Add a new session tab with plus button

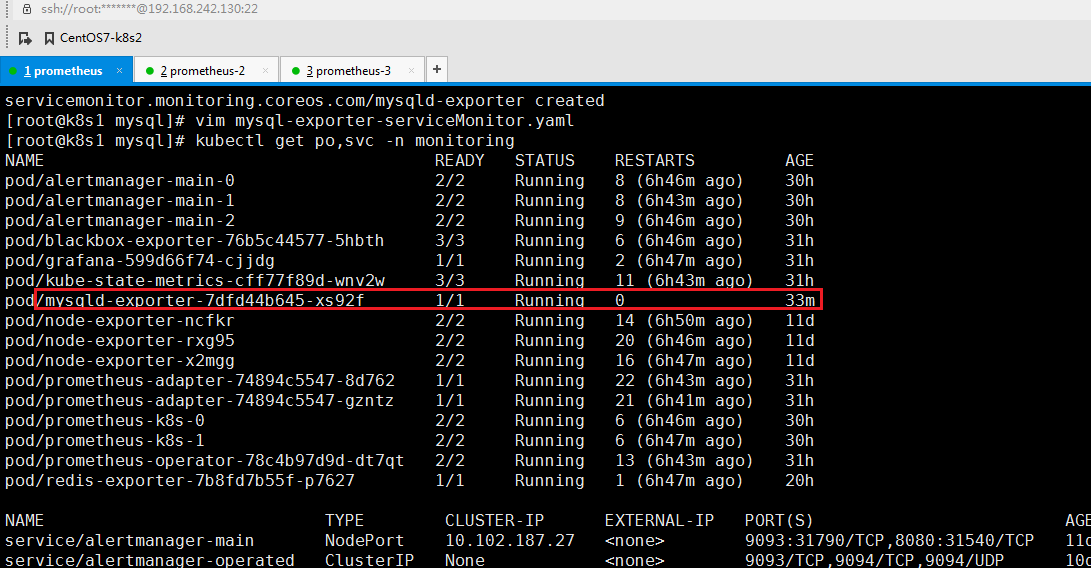[436, 69]
